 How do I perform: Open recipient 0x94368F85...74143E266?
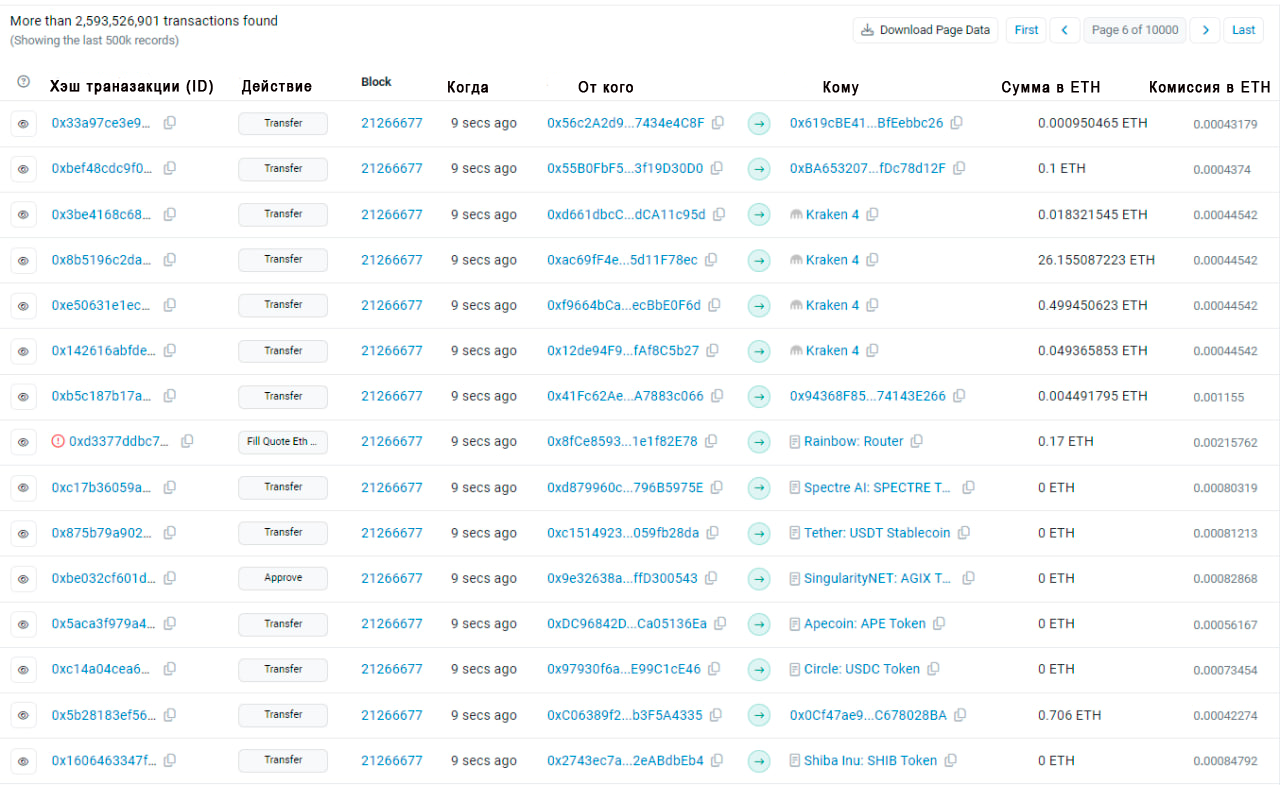click(x=868, y=396)
